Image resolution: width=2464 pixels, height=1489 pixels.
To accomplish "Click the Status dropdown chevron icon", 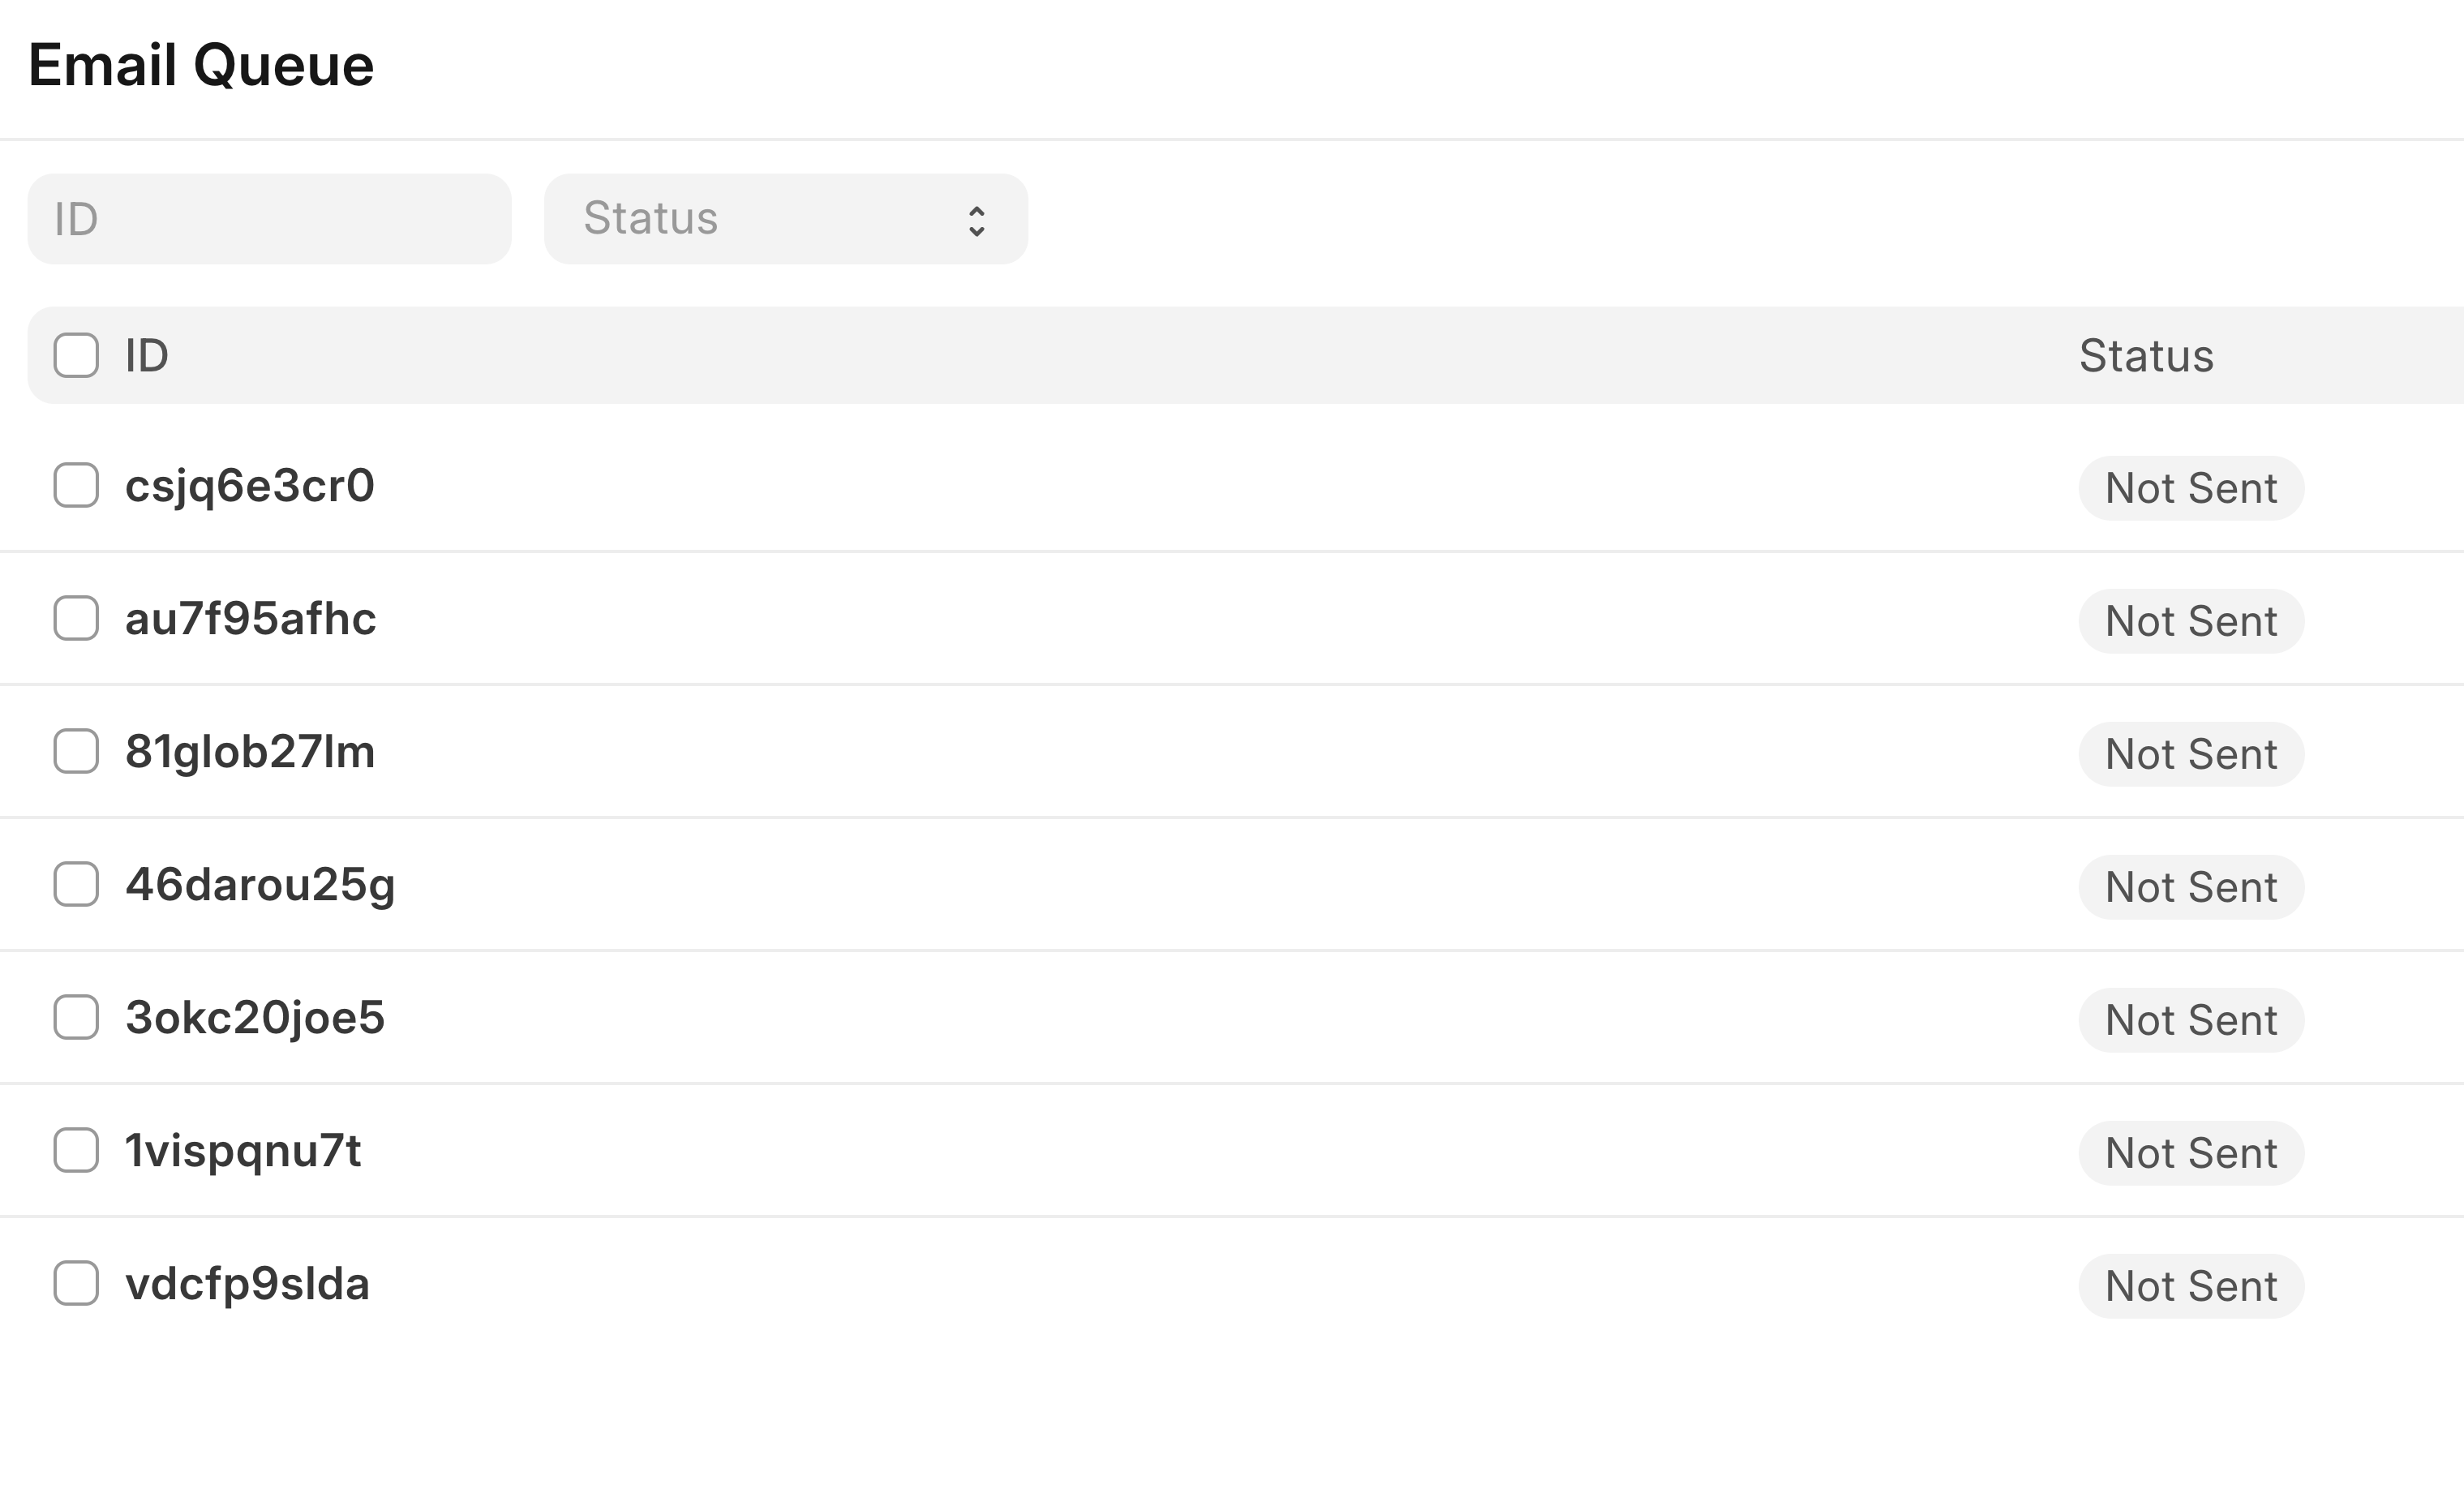I will (977, 218).
